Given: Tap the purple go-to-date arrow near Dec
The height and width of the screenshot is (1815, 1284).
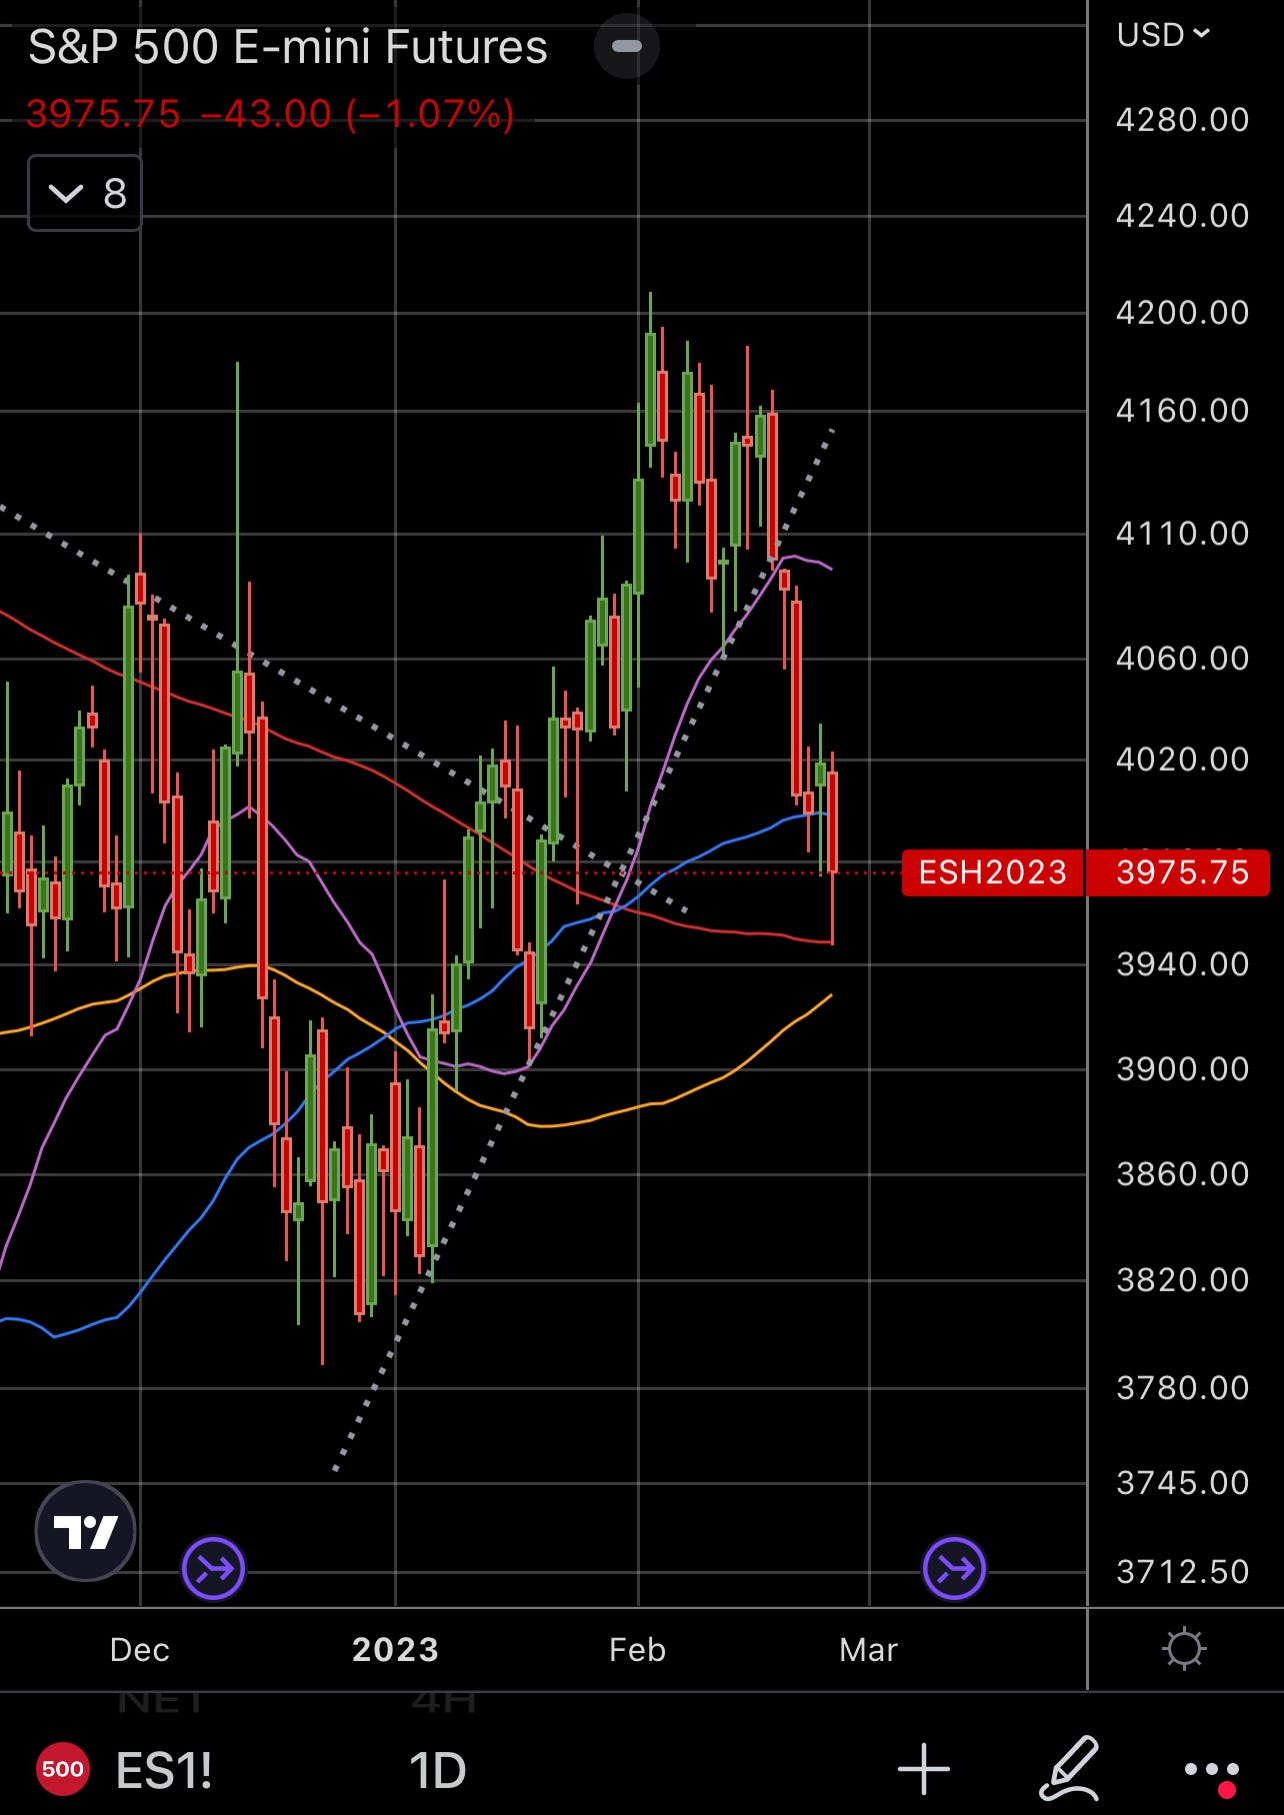Looking at the screenshot, I should pos(213,1568).
